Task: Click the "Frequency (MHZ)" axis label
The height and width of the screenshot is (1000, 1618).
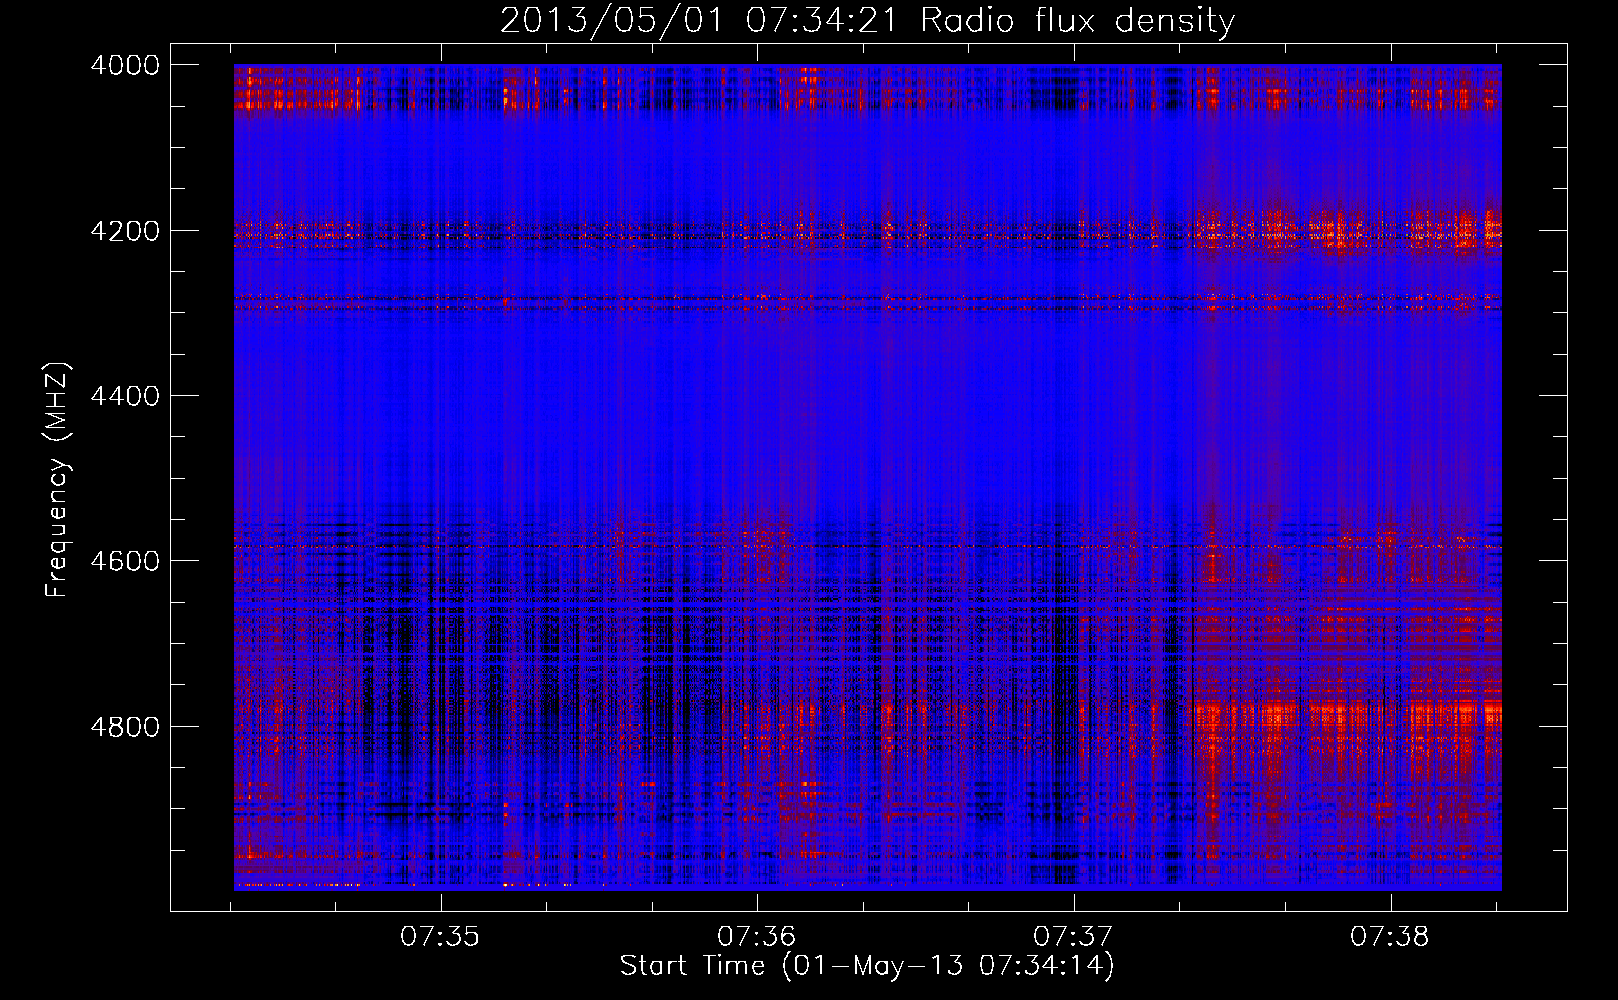Action: (x=57, y=480)
